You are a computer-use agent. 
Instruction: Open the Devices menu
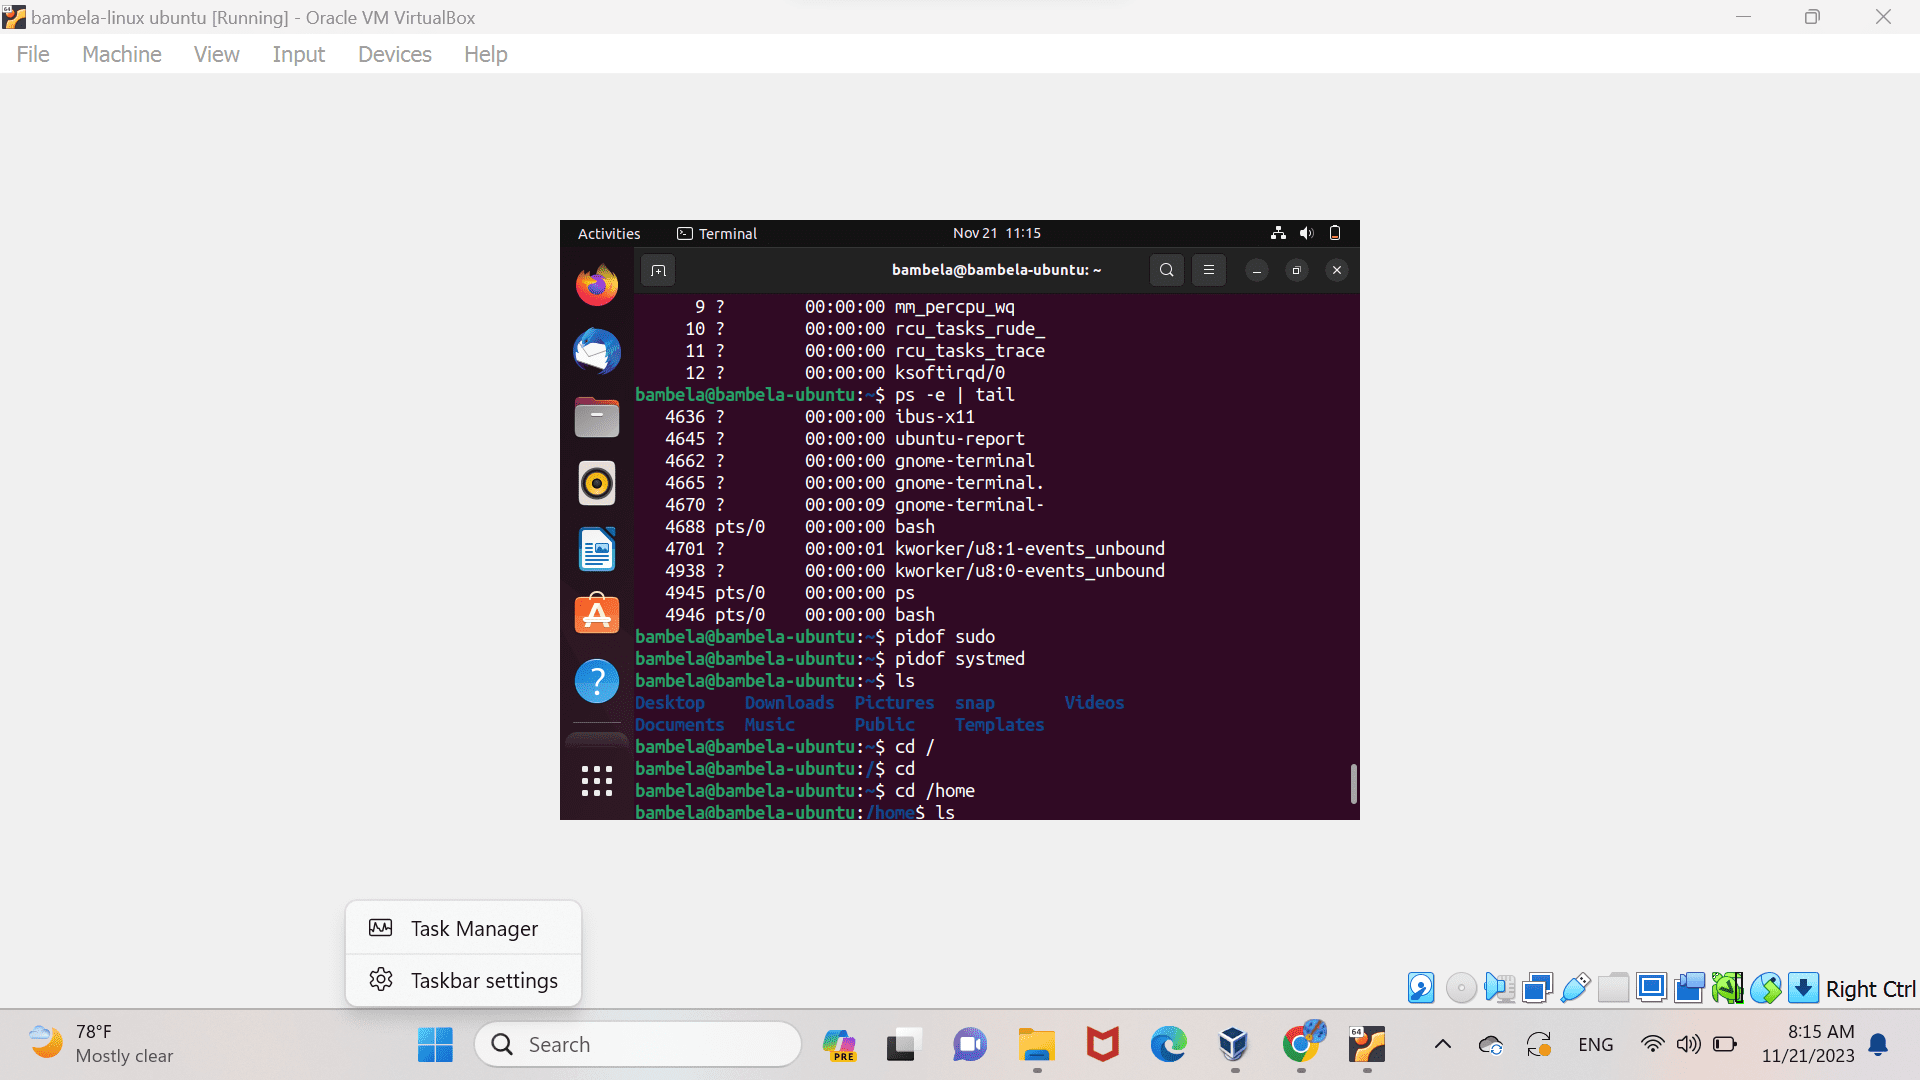[395, 54]
